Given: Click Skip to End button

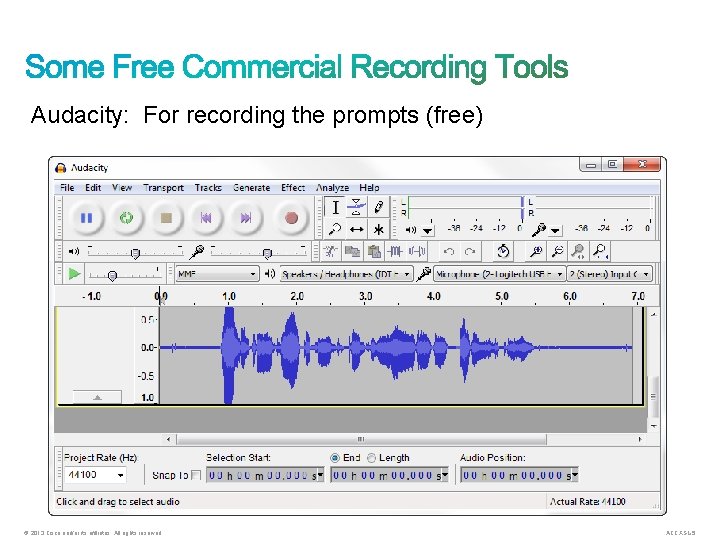Looking at the screenshot, I should point(246,218).
